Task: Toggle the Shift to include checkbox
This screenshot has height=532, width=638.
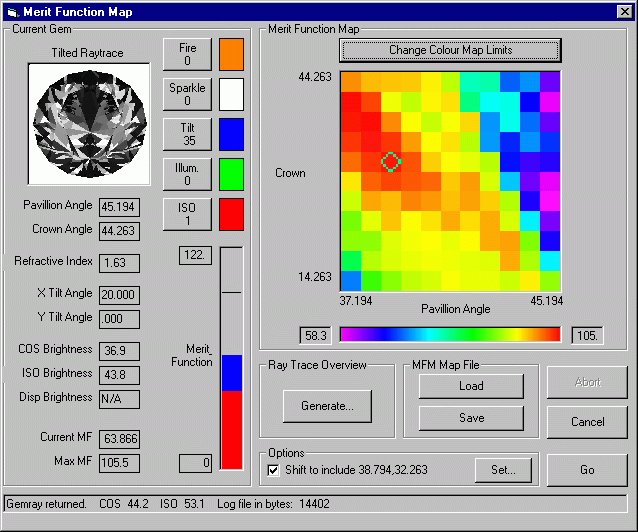Action: point(274,469)
